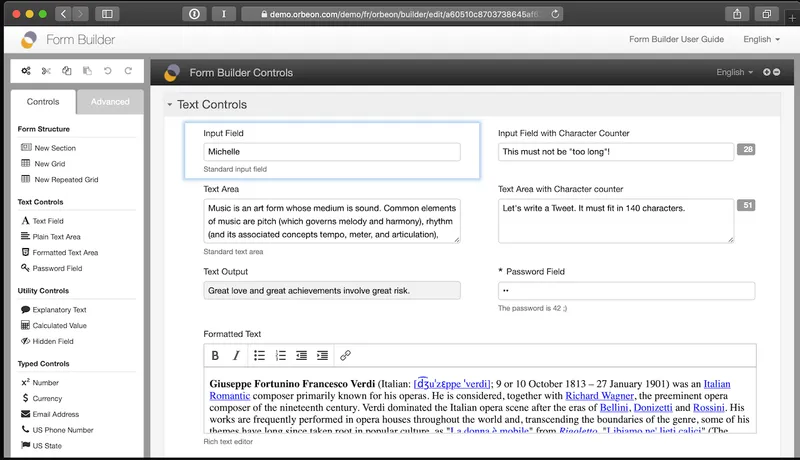This screenshot has height=460, width=800.
Task: Insert bulleted list in rich text editor
Action: pos(260,355)
